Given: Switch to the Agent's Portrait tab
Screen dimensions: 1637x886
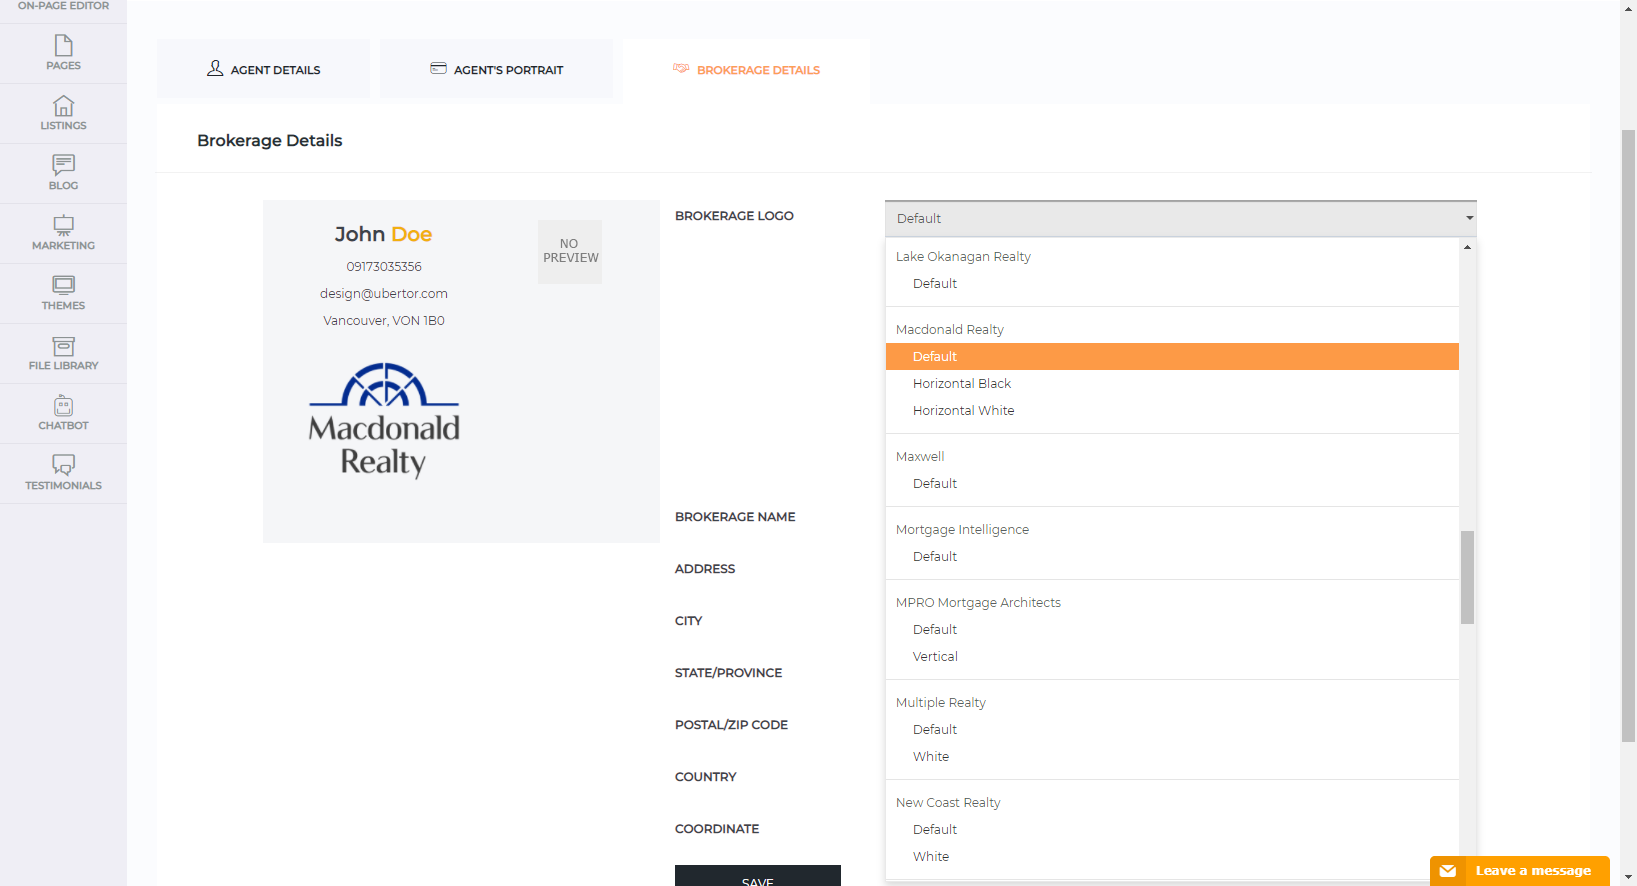Looking at the screenshot, I should (496, 69).
